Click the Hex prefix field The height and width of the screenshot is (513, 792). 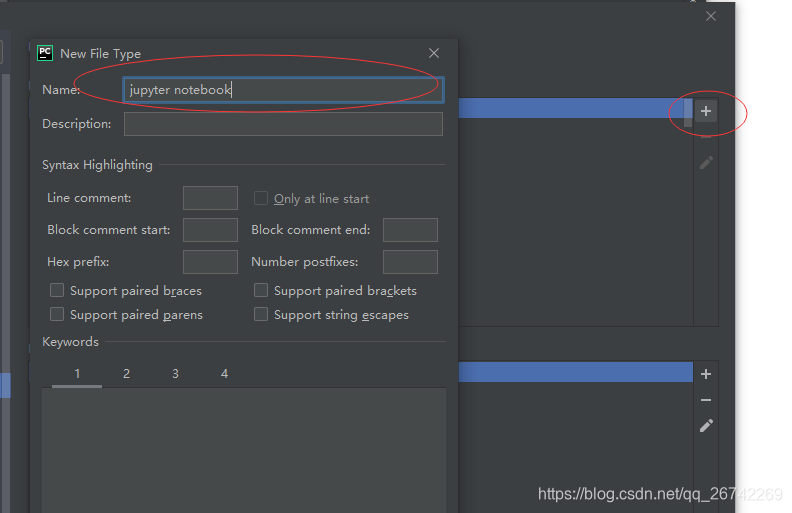click(x=210, y=262)
